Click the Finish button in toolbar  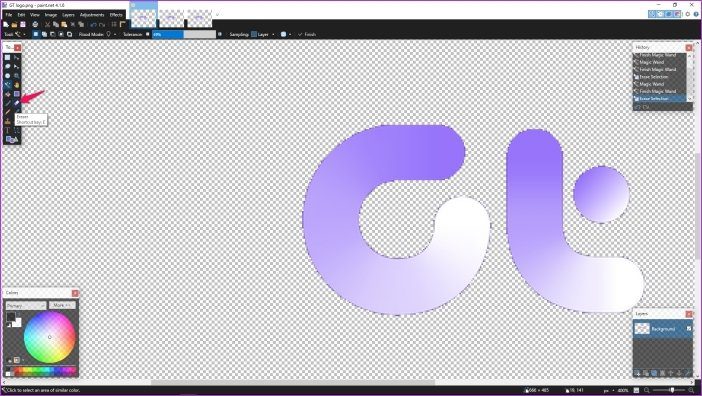[x=307, y=34]
